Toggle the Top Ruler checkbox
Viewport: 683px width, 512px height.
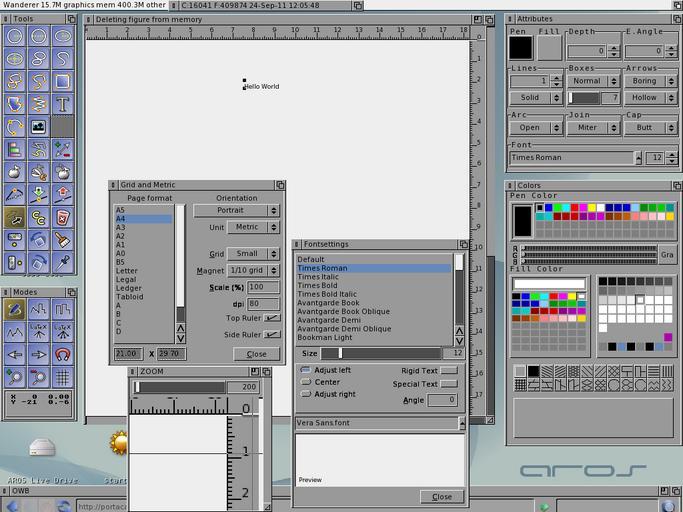[x=271, y=318]
